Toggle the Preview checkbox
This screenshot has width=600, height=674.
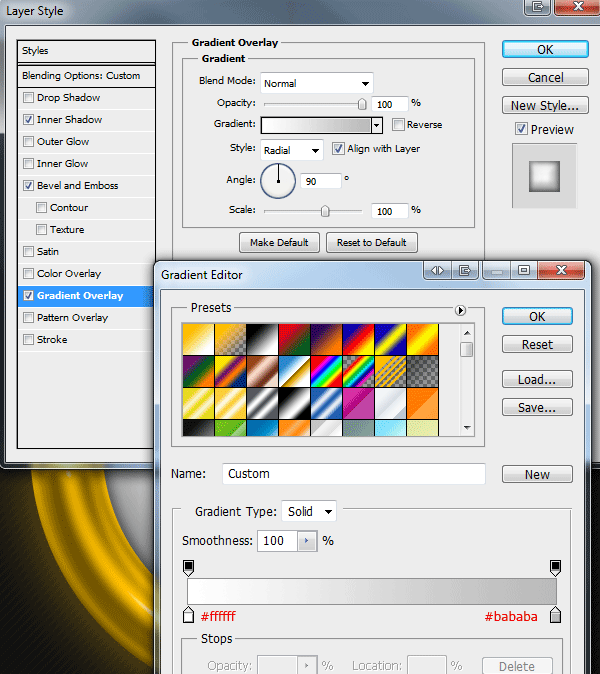point(521,129)
